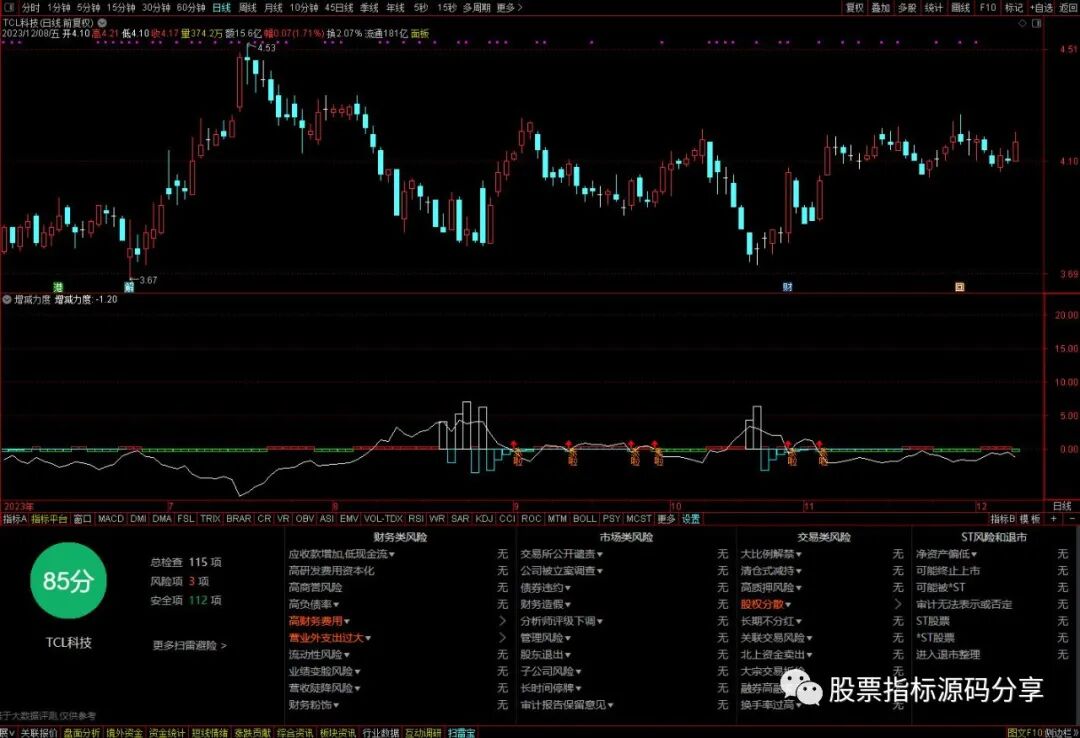Switch to the 分时 period tab
The image size is (1080, 738).
coord(31,8)
